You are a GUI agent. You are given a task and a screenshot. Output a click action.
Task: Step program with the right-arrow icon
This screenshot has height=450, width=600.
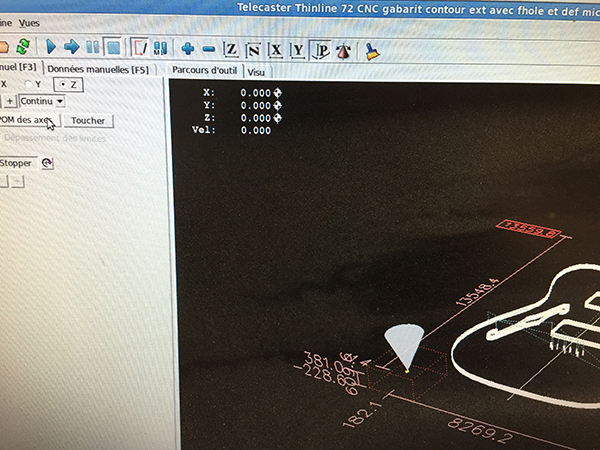click(x=72, y=47)
